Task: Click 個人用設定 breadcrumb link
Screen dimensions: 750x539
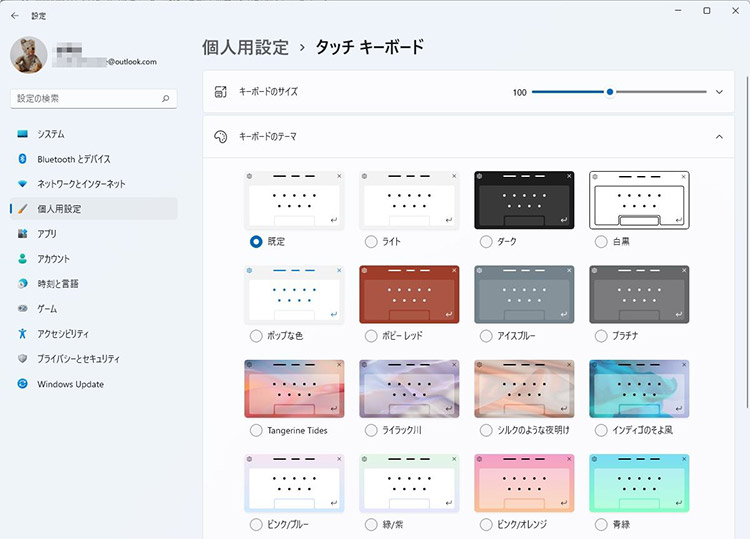Action: [245, 47]
